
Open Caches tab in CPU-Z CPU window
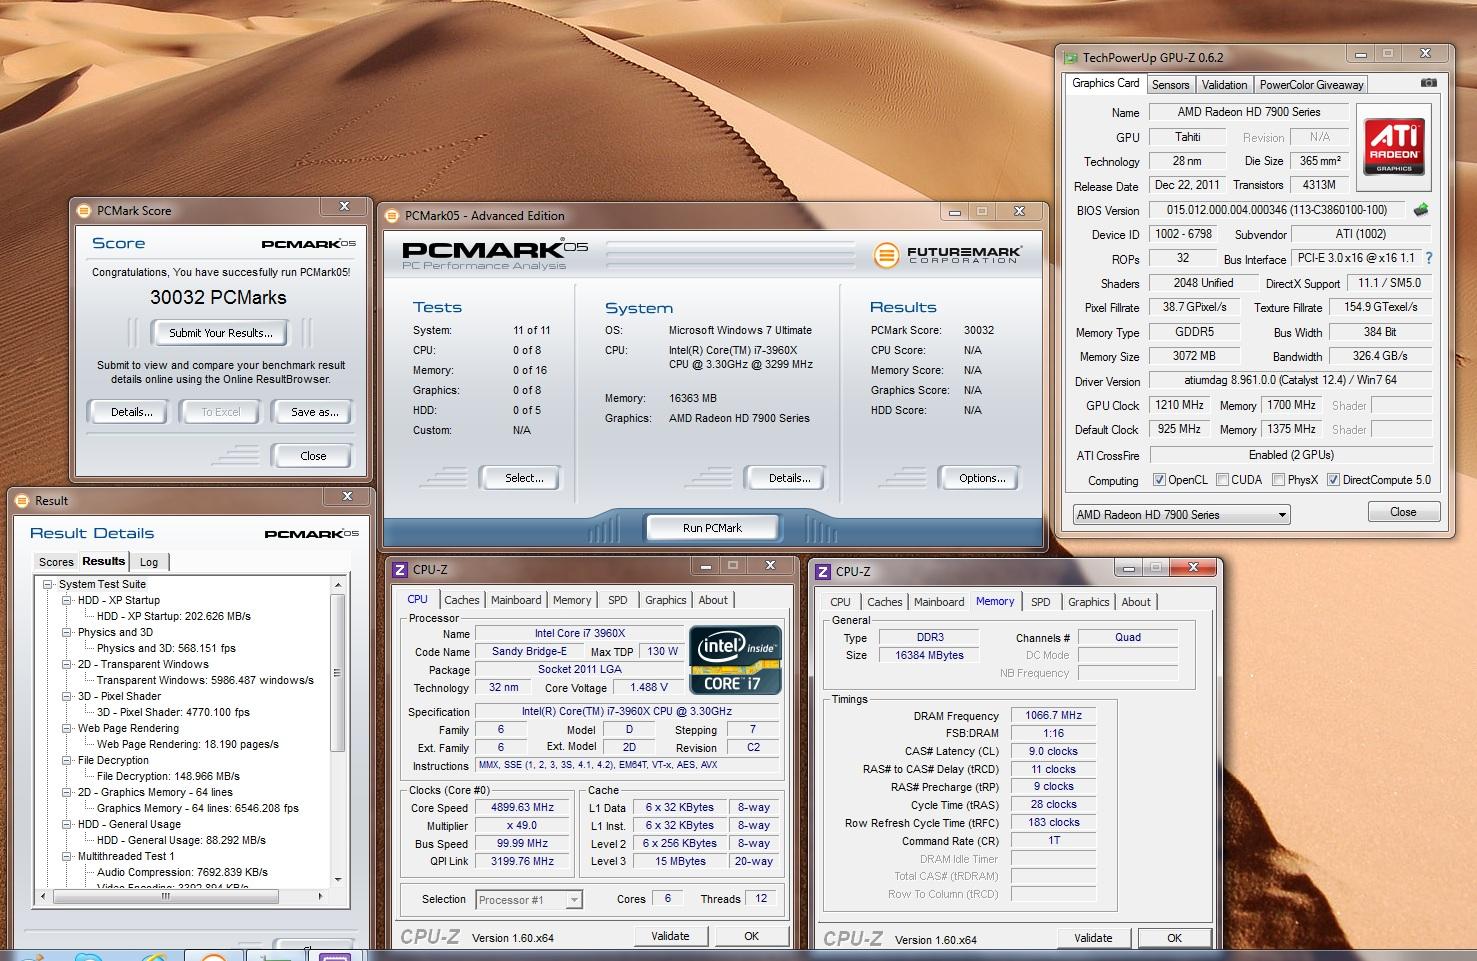pos(462,600)
